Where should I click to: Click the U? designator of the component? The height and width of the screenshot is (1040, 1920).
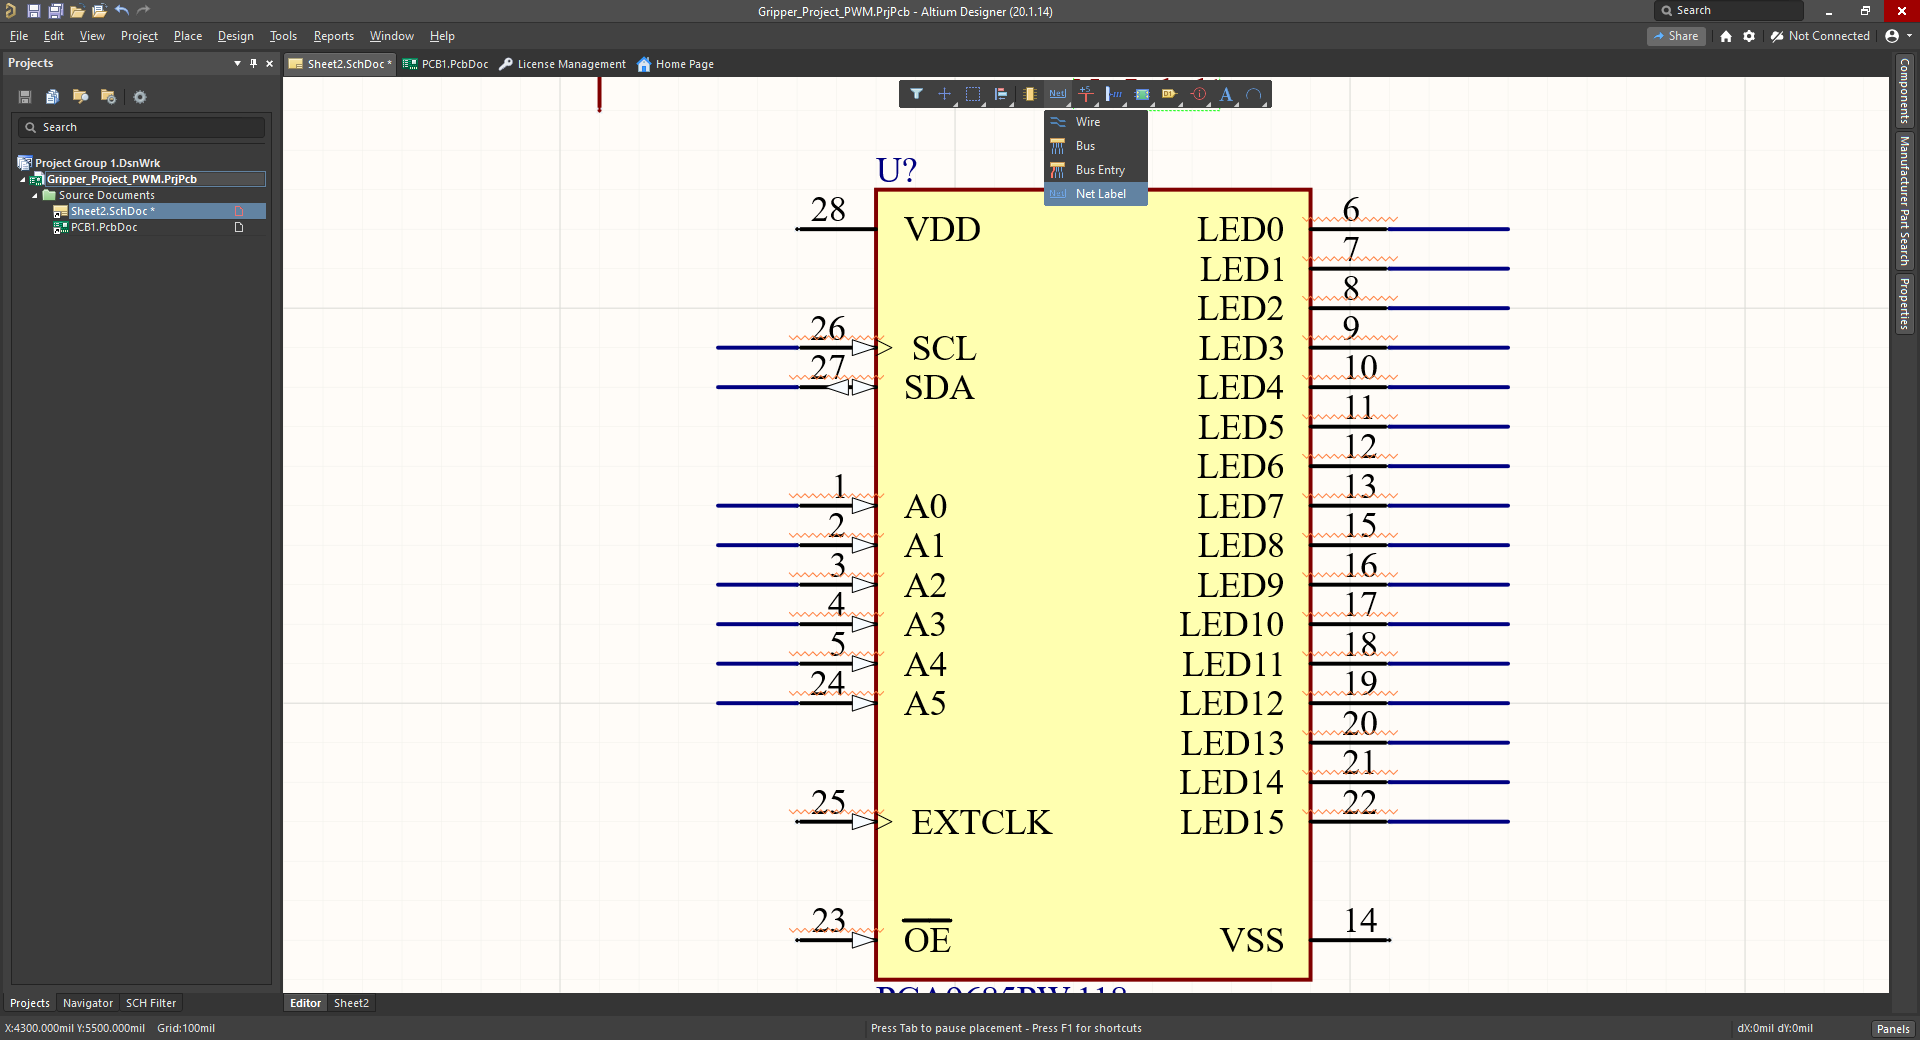tap(896, 170)
